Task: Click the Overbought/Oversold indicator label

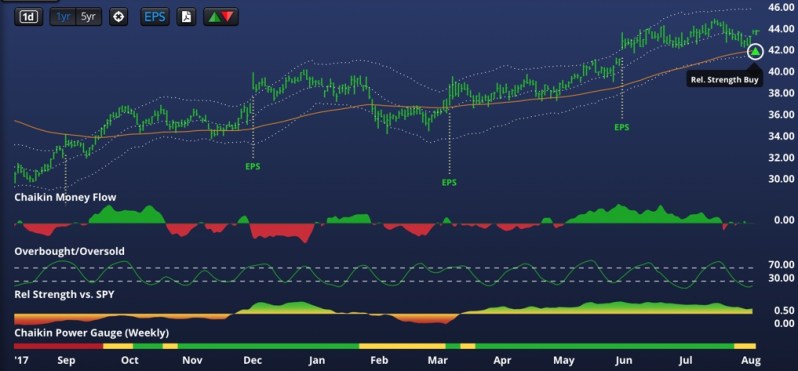Action: [69, 251]
